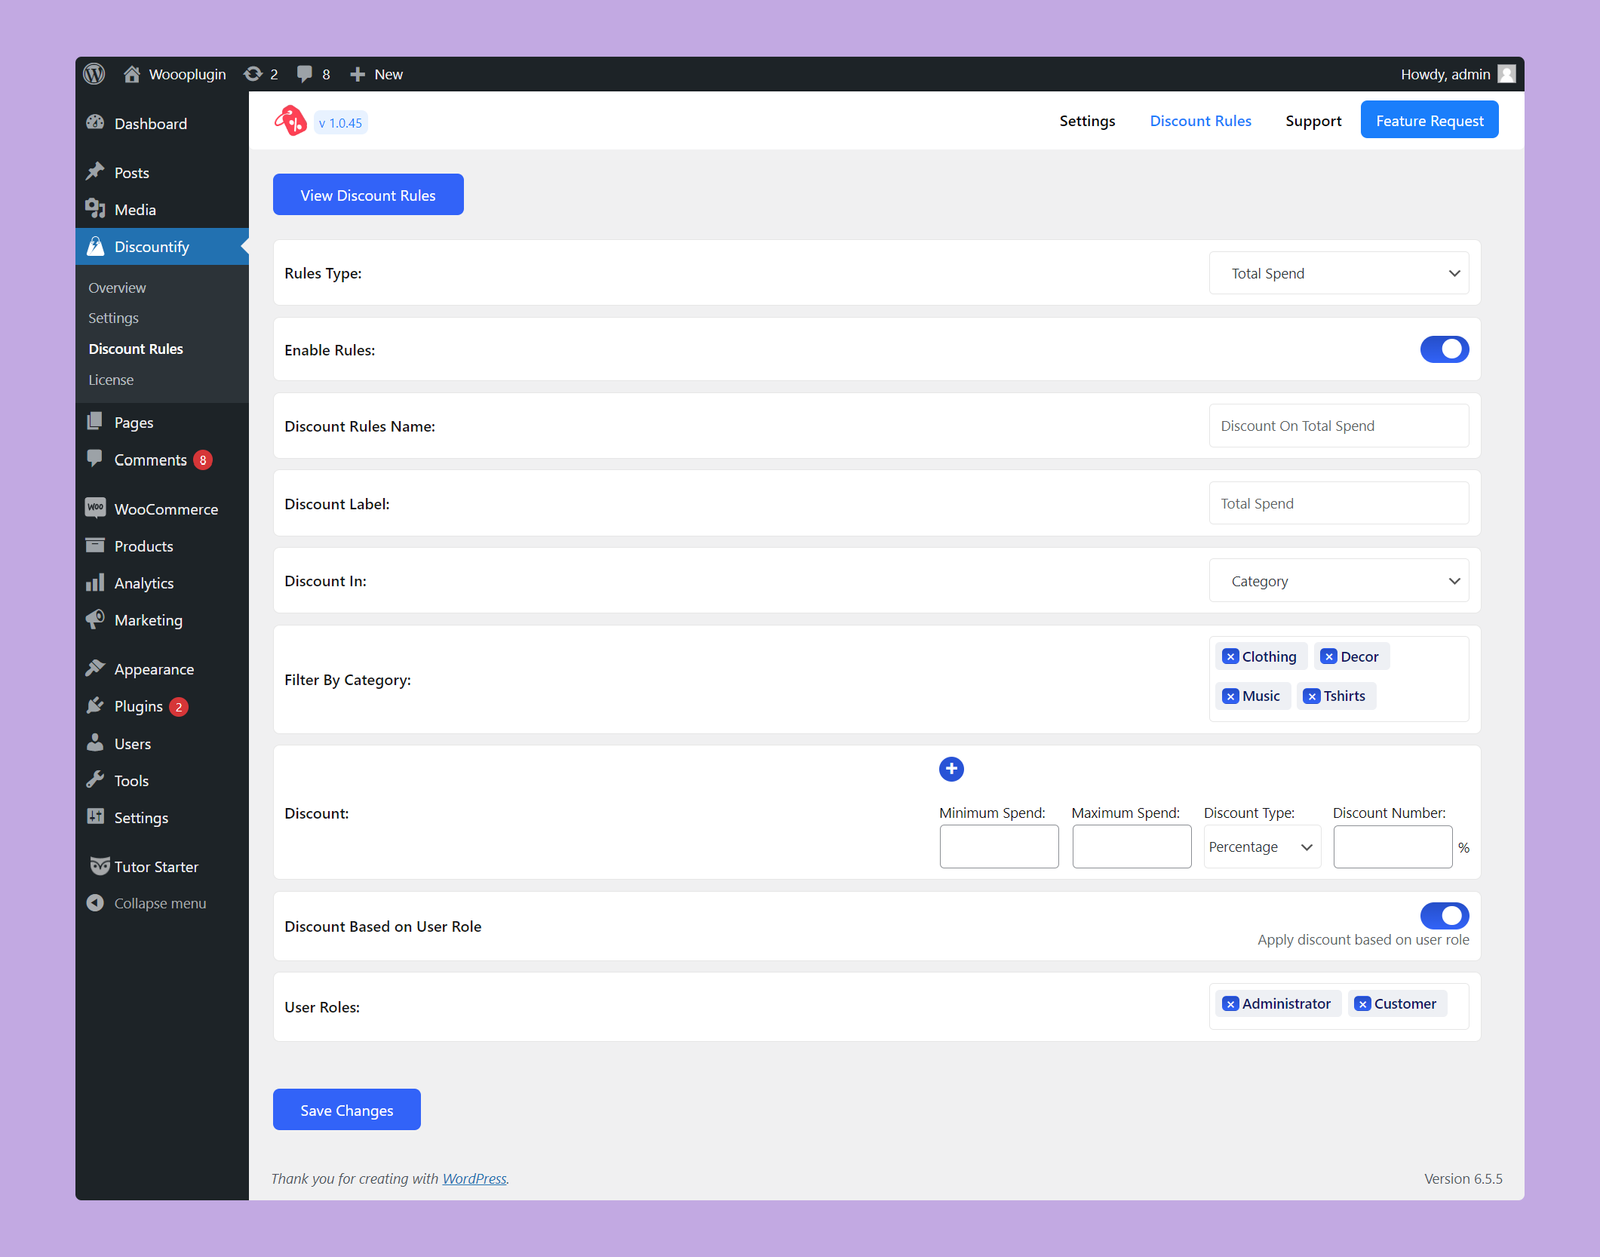Open the Support header tab

click(x=1313, y=121)
